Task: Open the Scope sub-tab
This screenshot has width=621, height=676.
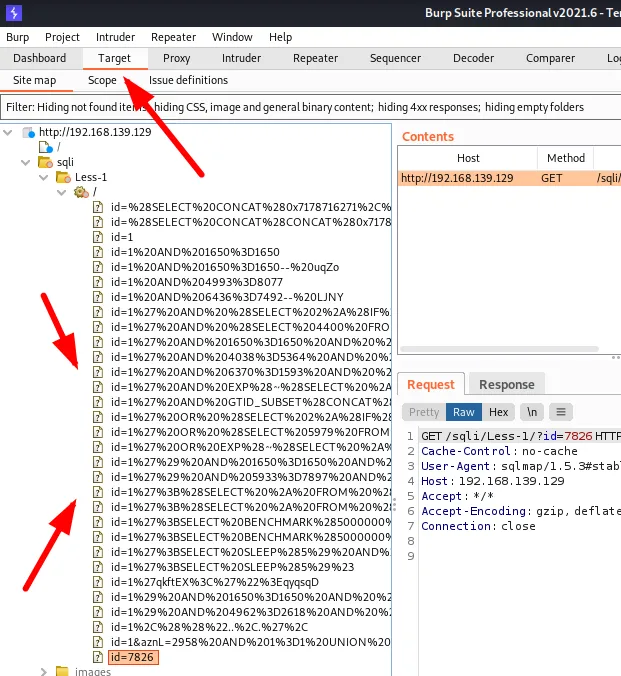Action: 102,80
